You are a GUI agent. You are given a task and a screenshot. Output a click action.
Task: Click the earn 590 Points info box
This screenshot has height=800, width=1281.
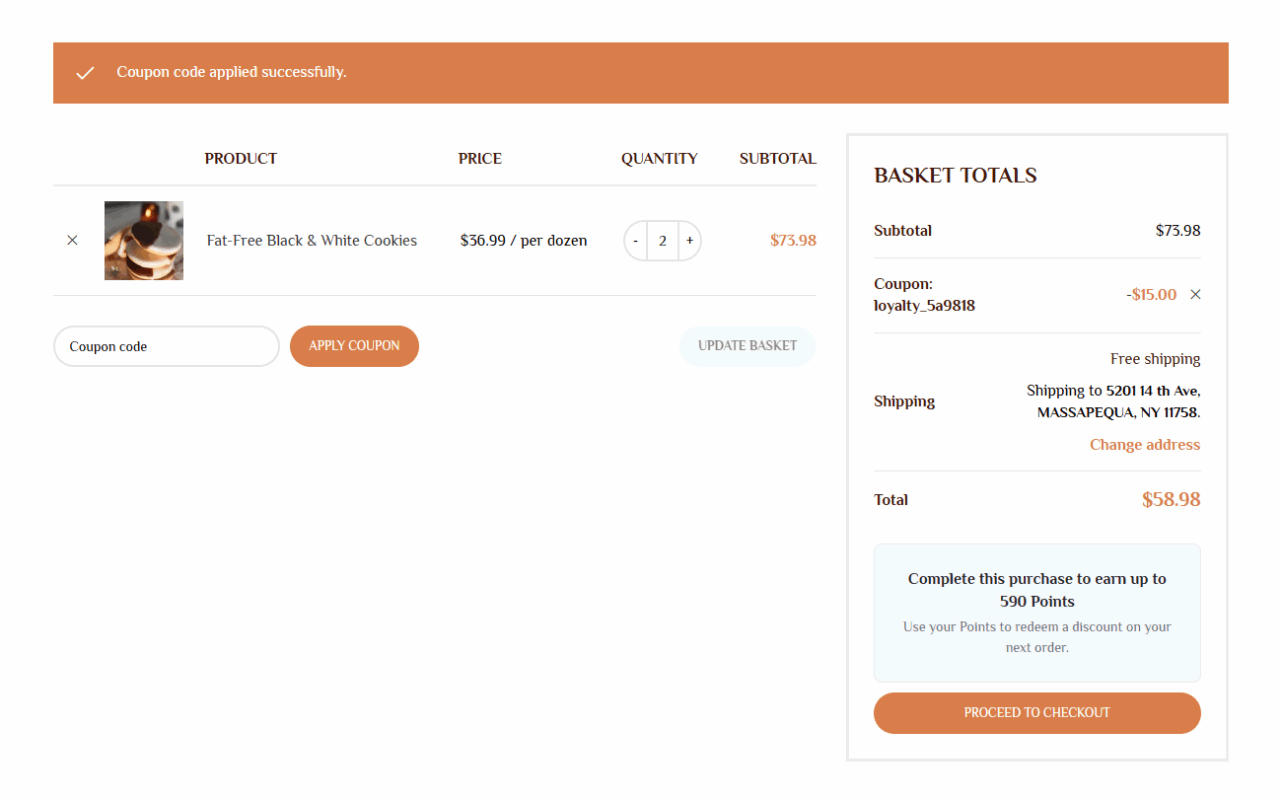click(x=1036, y=612)
